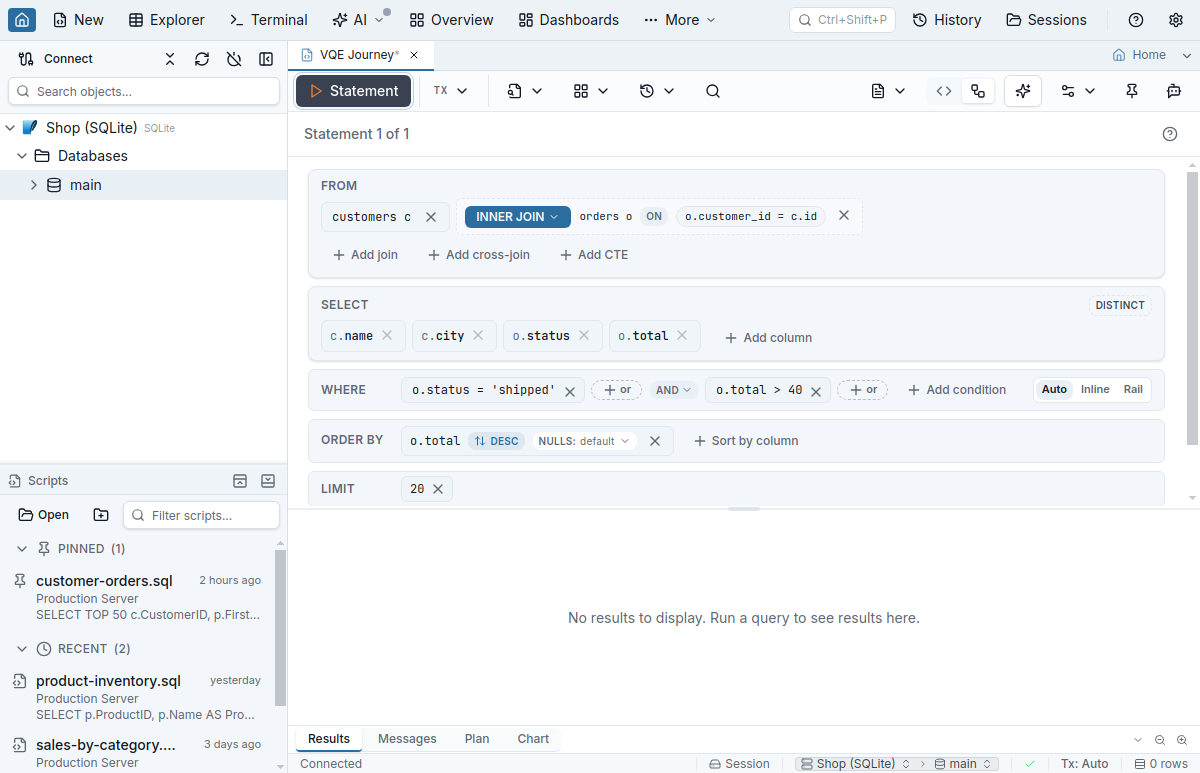The width and height of the screenshot is (1200, 773).
Task: Delete the o.status = 'shipped' condition
Action: (570, 391)
